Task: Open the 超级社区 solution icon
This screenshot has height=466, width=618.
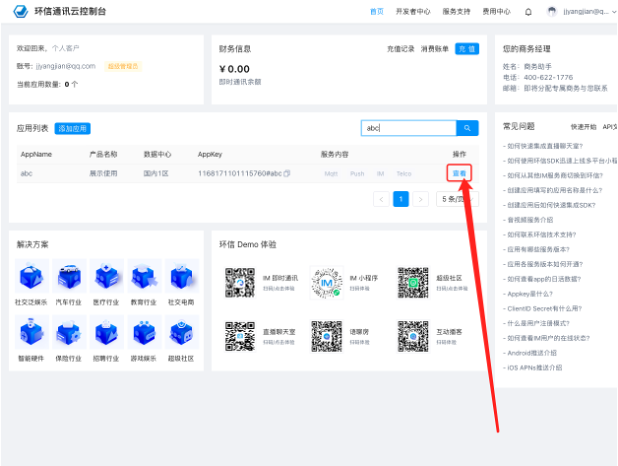Action: click(181, 332)
